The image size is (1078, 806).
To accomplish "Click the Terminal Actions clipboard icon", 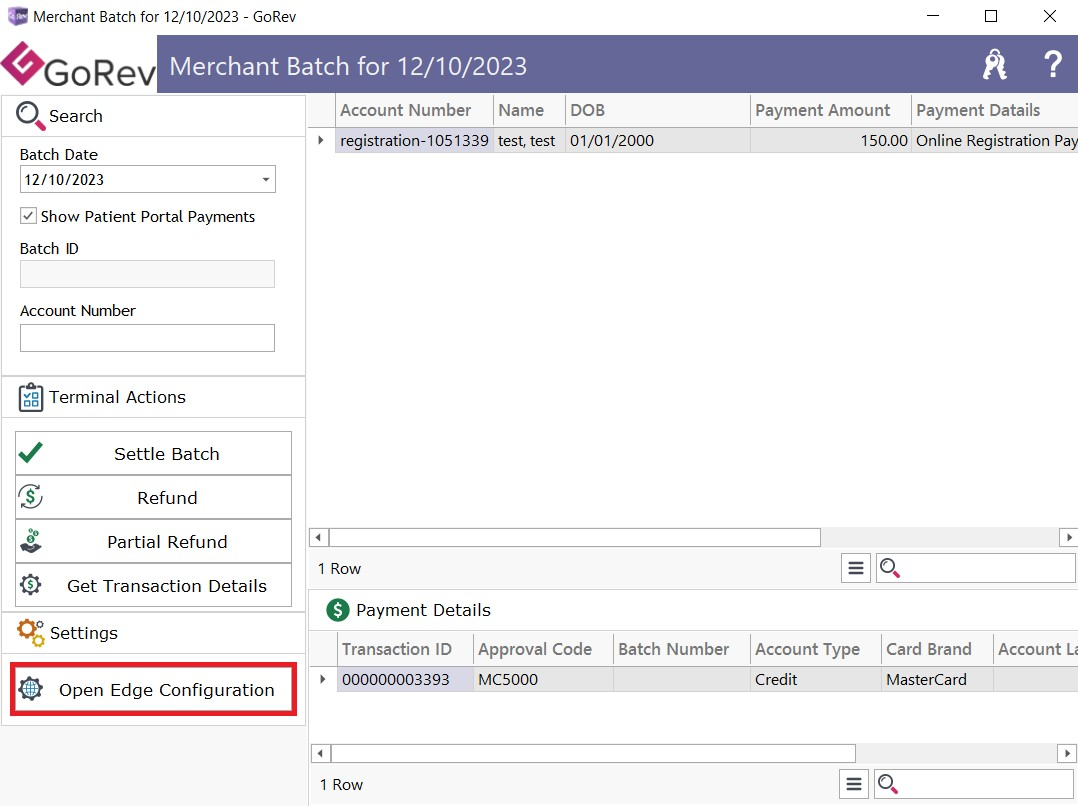I will point(31,397).
